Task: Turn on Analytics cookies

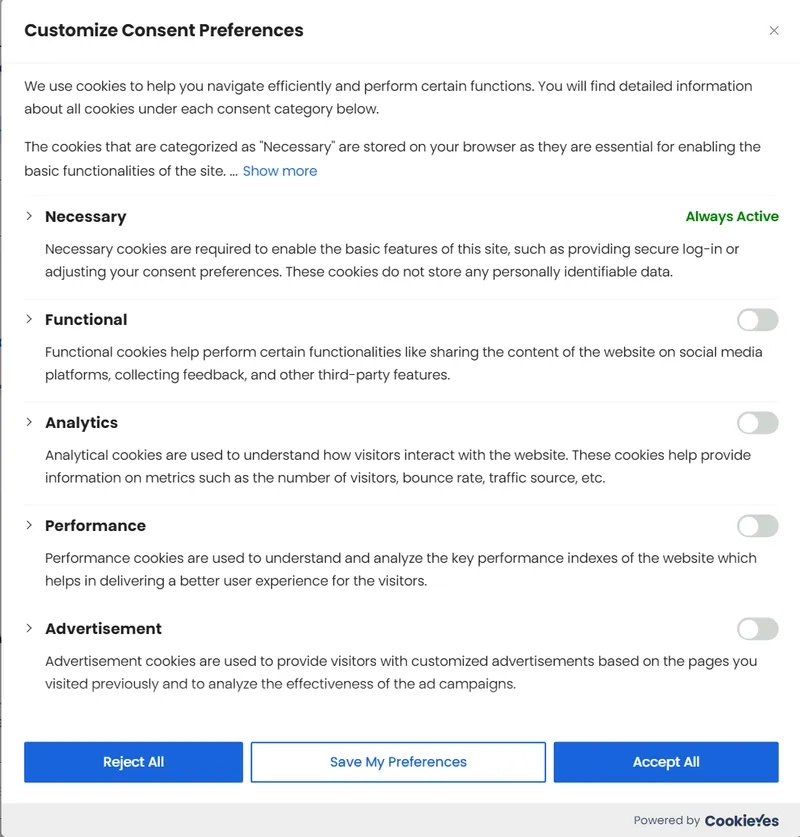Action: pyautogui.click(x=757, y=422)
